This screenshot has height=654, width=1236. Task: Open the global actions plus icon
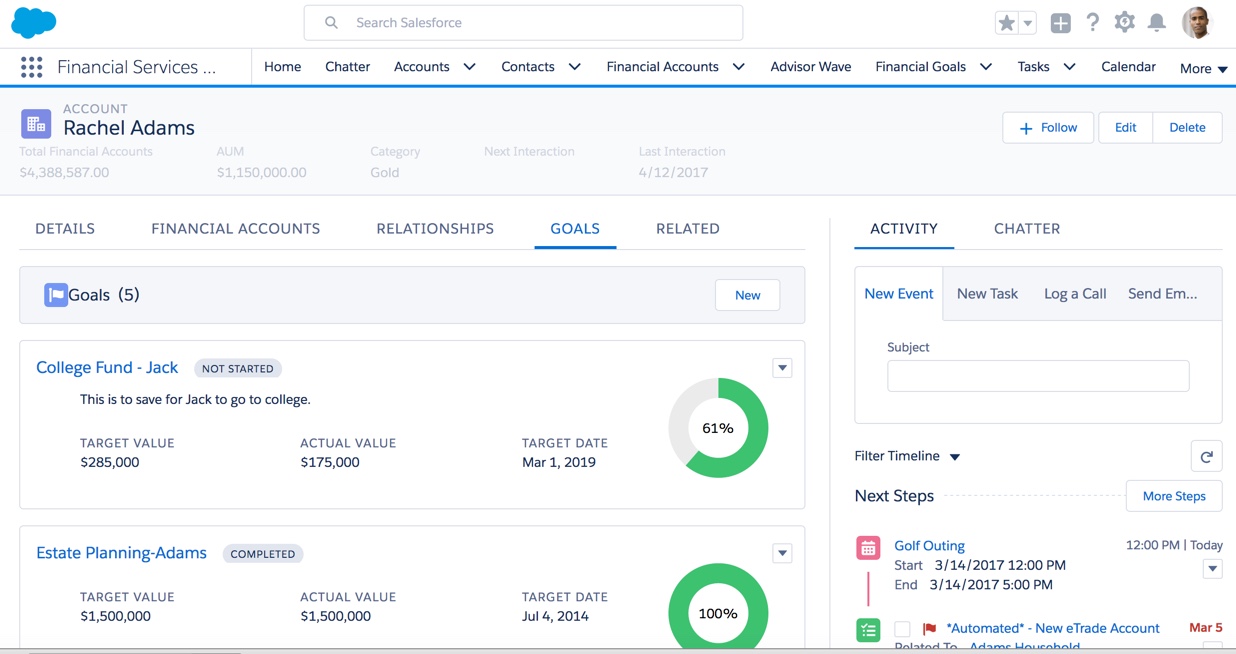click(x=1060, y=23)
